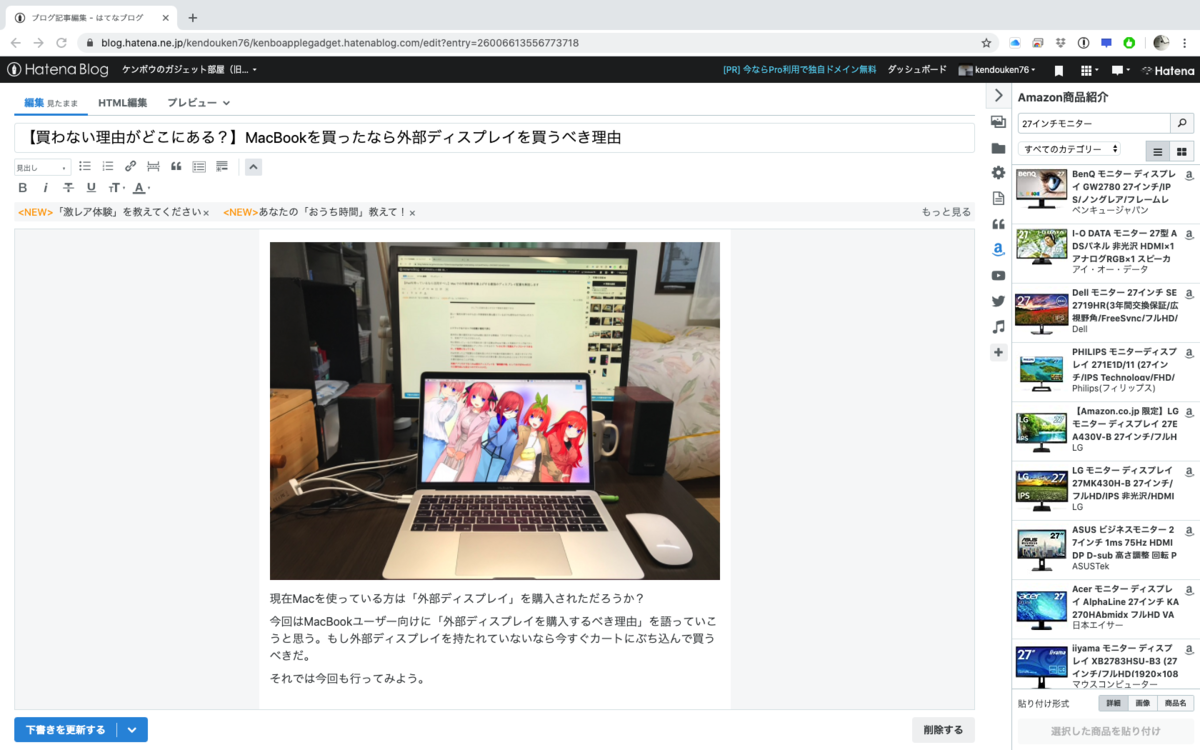
Task: Switch product results to list view
Action: tap(1158, 151)
